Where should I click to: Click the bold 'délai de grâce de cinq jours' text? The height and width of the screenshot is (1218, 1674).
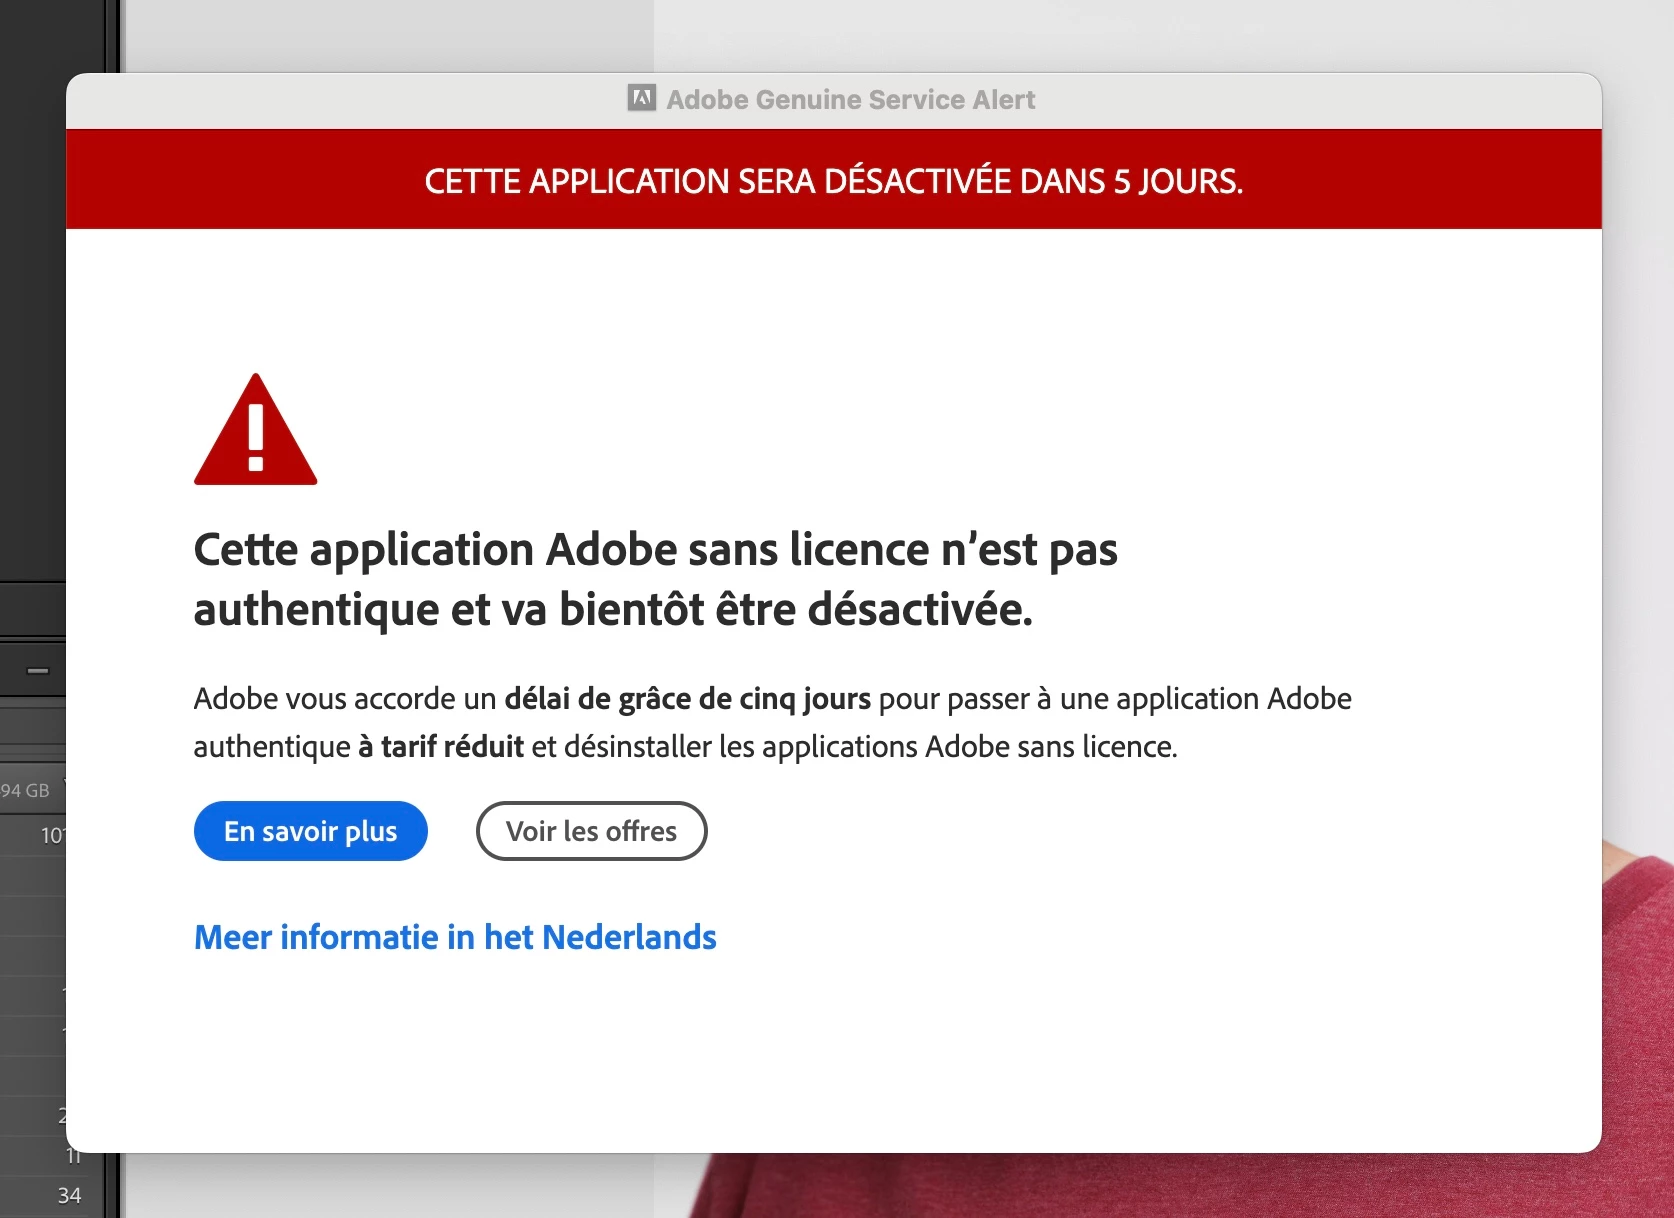[x=688, y=698]
